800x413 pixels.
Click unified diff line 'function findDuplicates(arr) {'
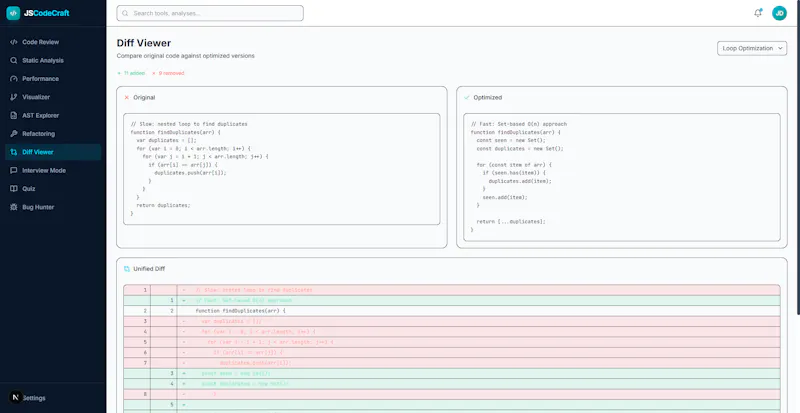(x=240, y=311)
